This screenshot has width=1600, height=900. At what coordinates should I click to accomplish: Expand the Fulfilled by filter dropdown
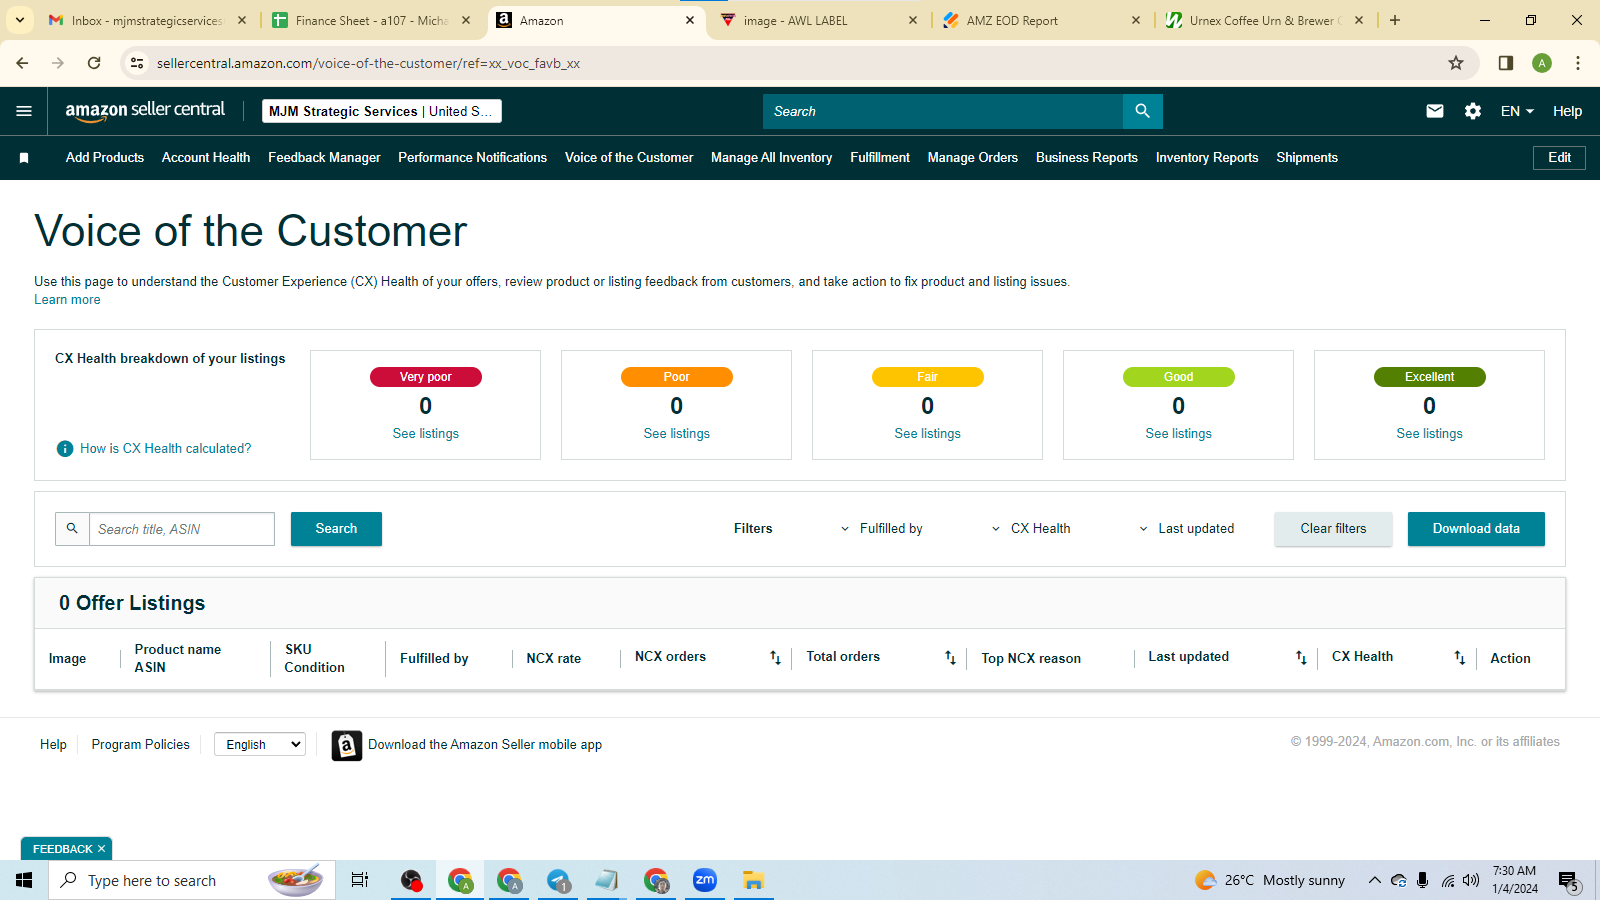click(881, 529)
